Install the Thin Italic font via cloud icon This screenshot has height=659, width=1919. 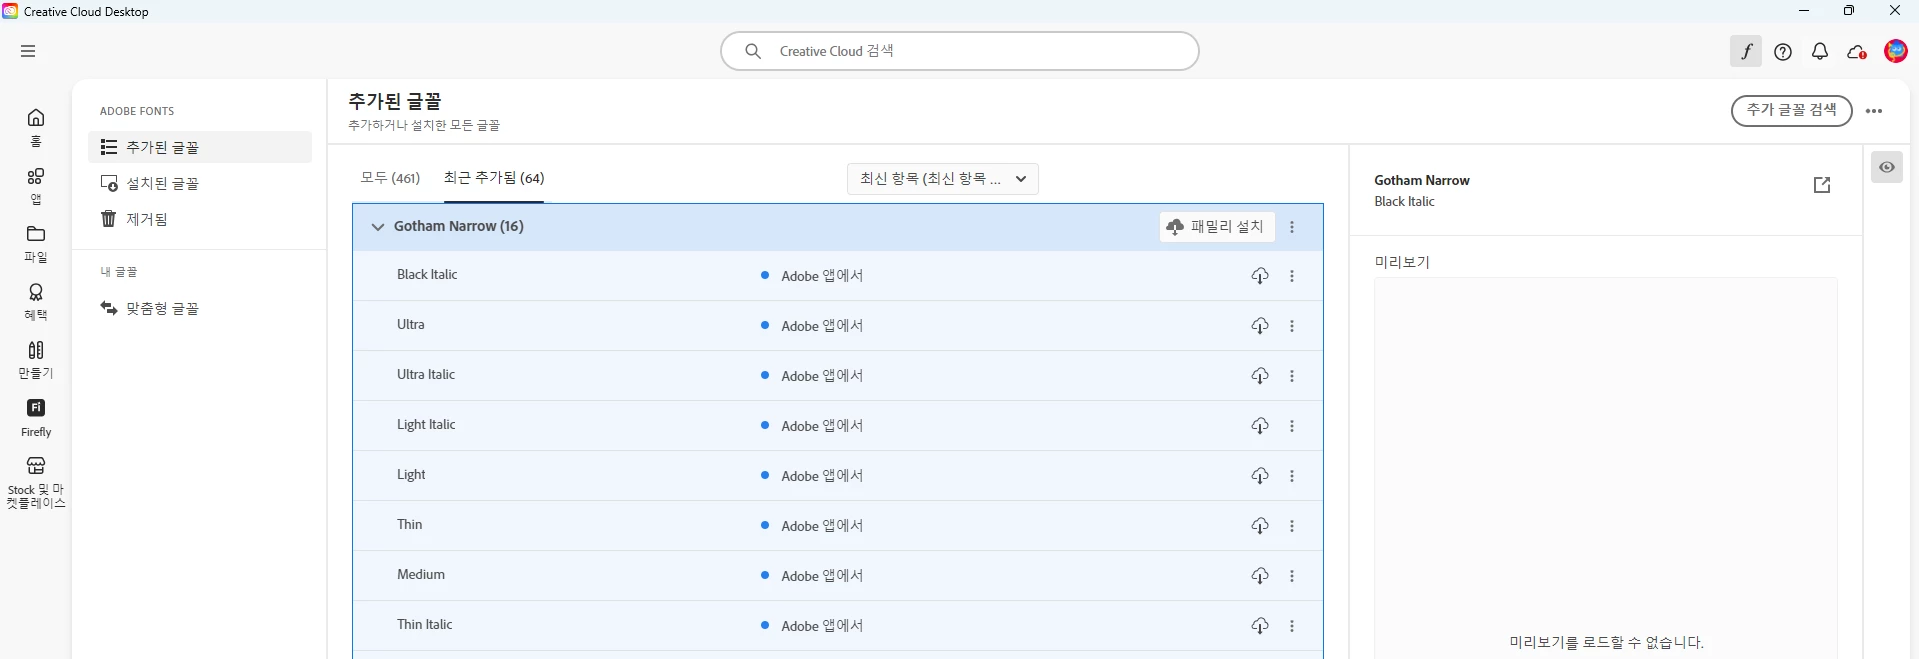click(x=1260, y=626)
